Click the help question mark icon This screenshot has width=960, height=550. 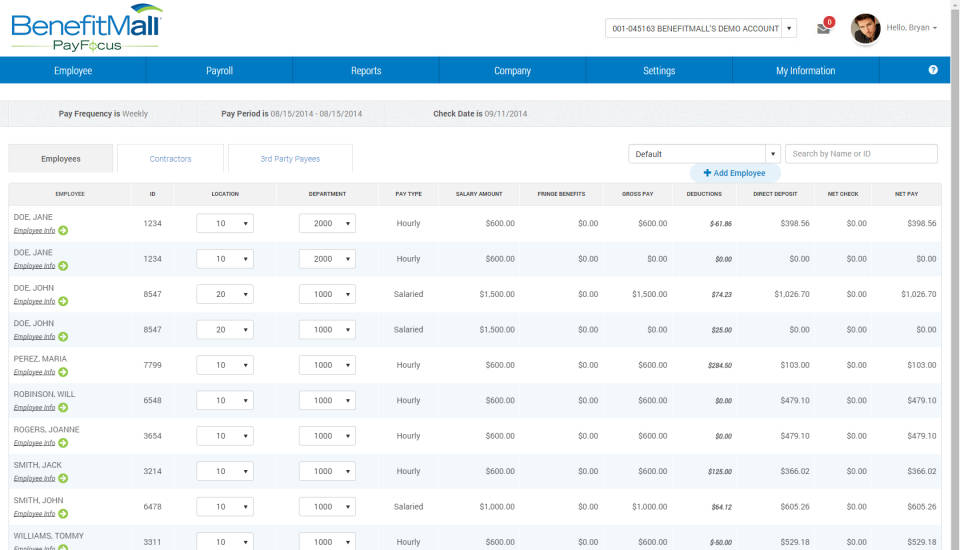(x=933, y=70)
